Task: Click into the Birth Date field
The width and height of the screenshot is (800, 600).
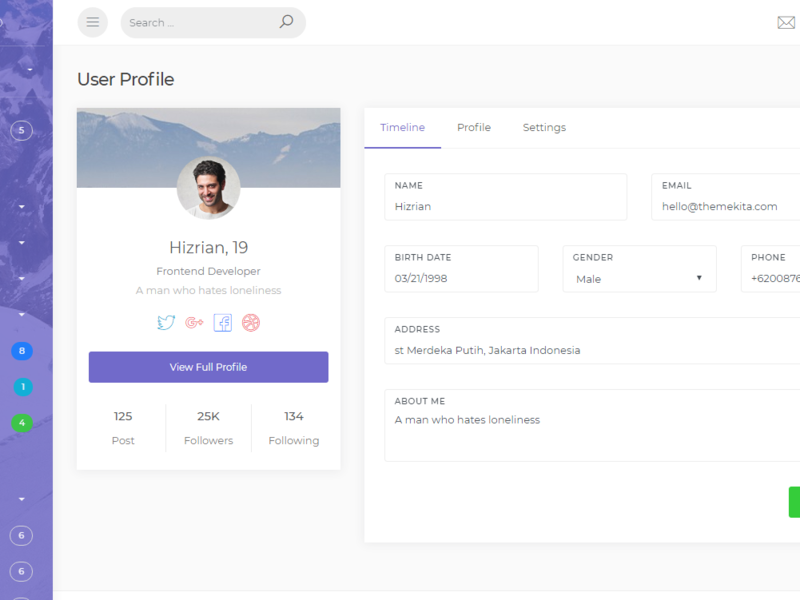Action: point(461,279)
